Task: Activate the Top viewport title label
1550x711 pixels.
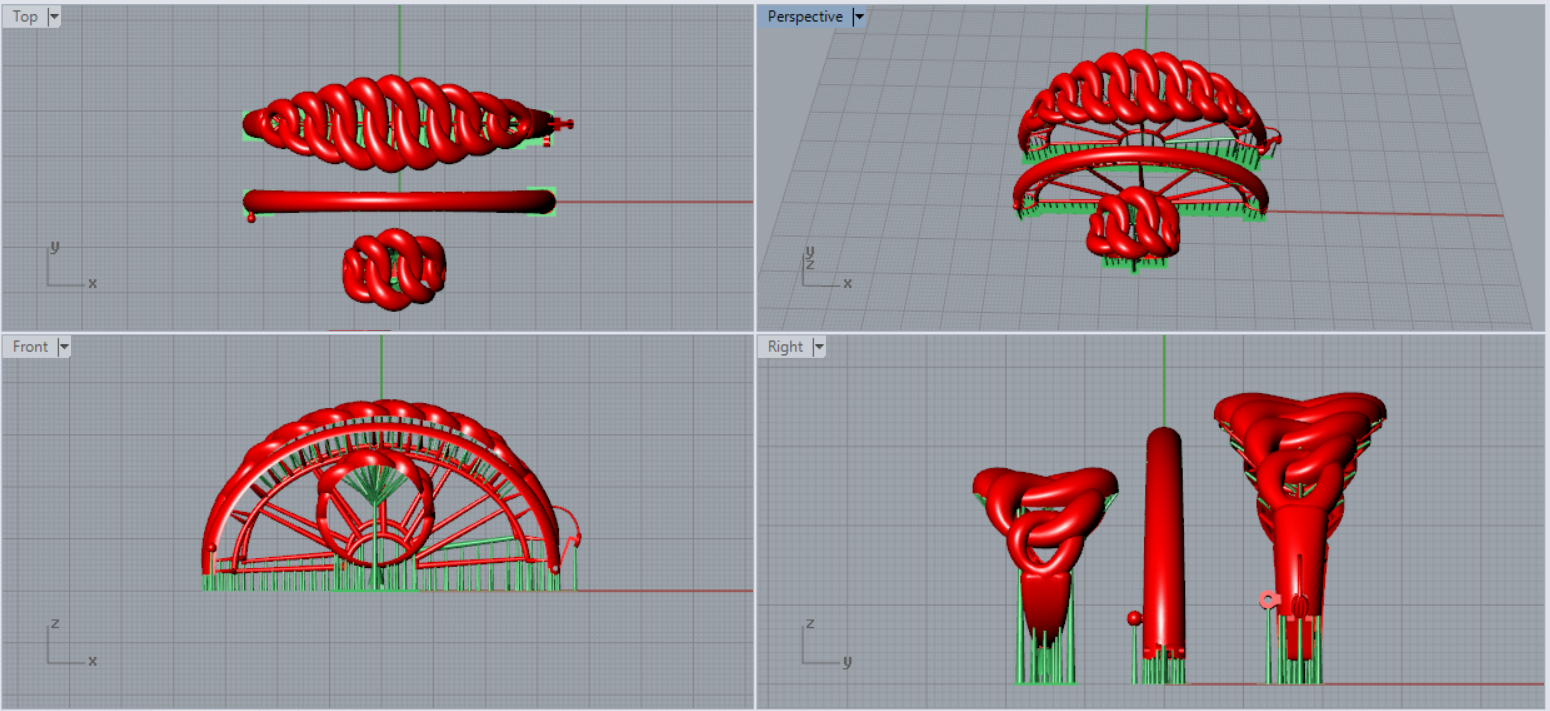Action: point(25,17)
